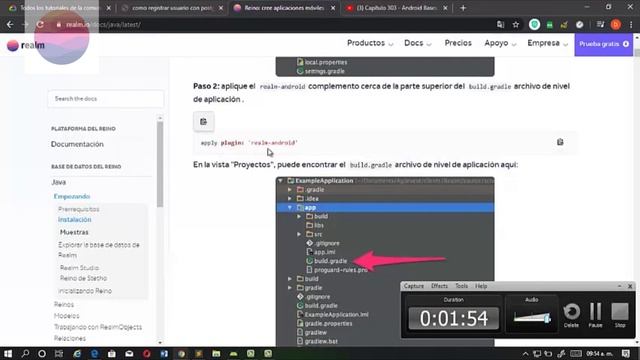640x360 pixels.
Task: Open Help menu in recorder
Action: (x=481, y=286)
